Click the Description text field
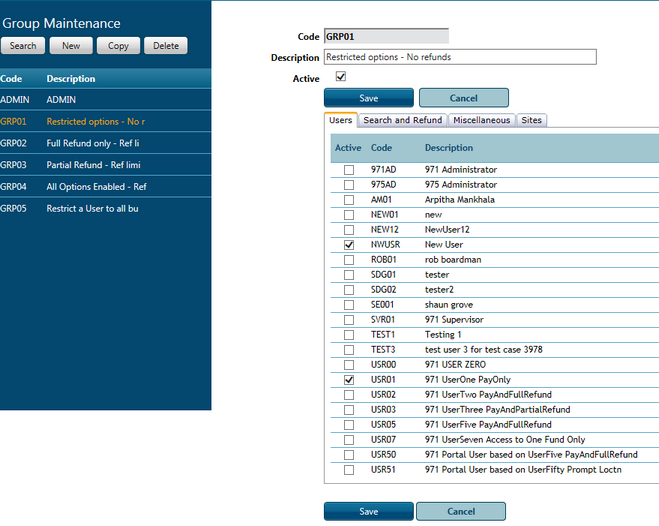This screenshot has height=526, width=659. pos(460,57)
